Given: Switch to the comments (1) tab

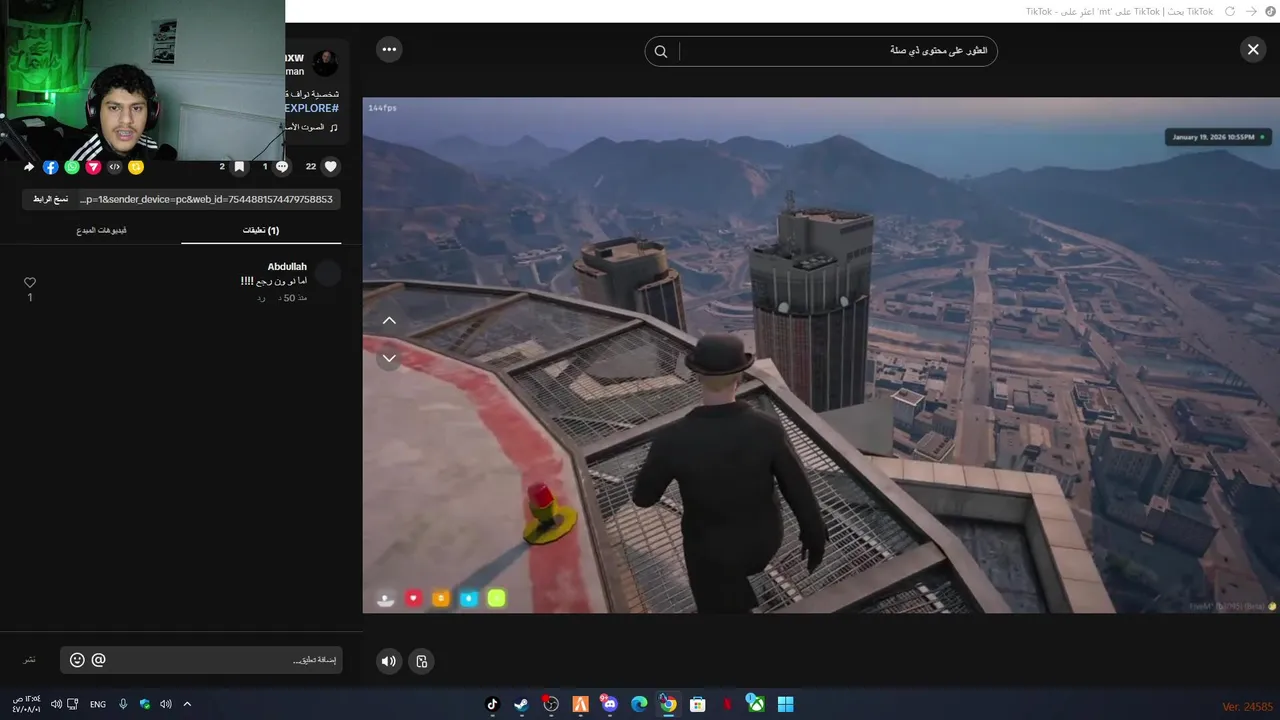Looking at the screenshot, I should click(x=261, y=231).
